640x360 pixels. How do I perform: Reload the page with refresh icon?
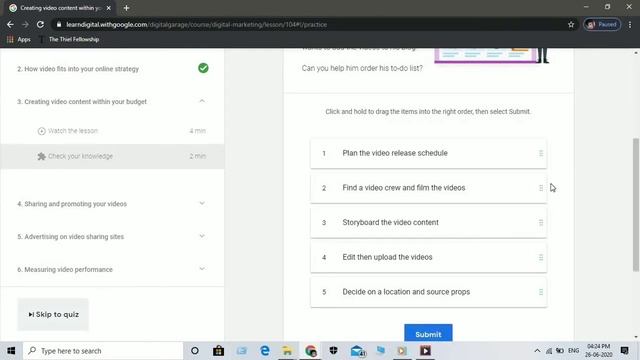pyautogui.click(x=40, y=24)
